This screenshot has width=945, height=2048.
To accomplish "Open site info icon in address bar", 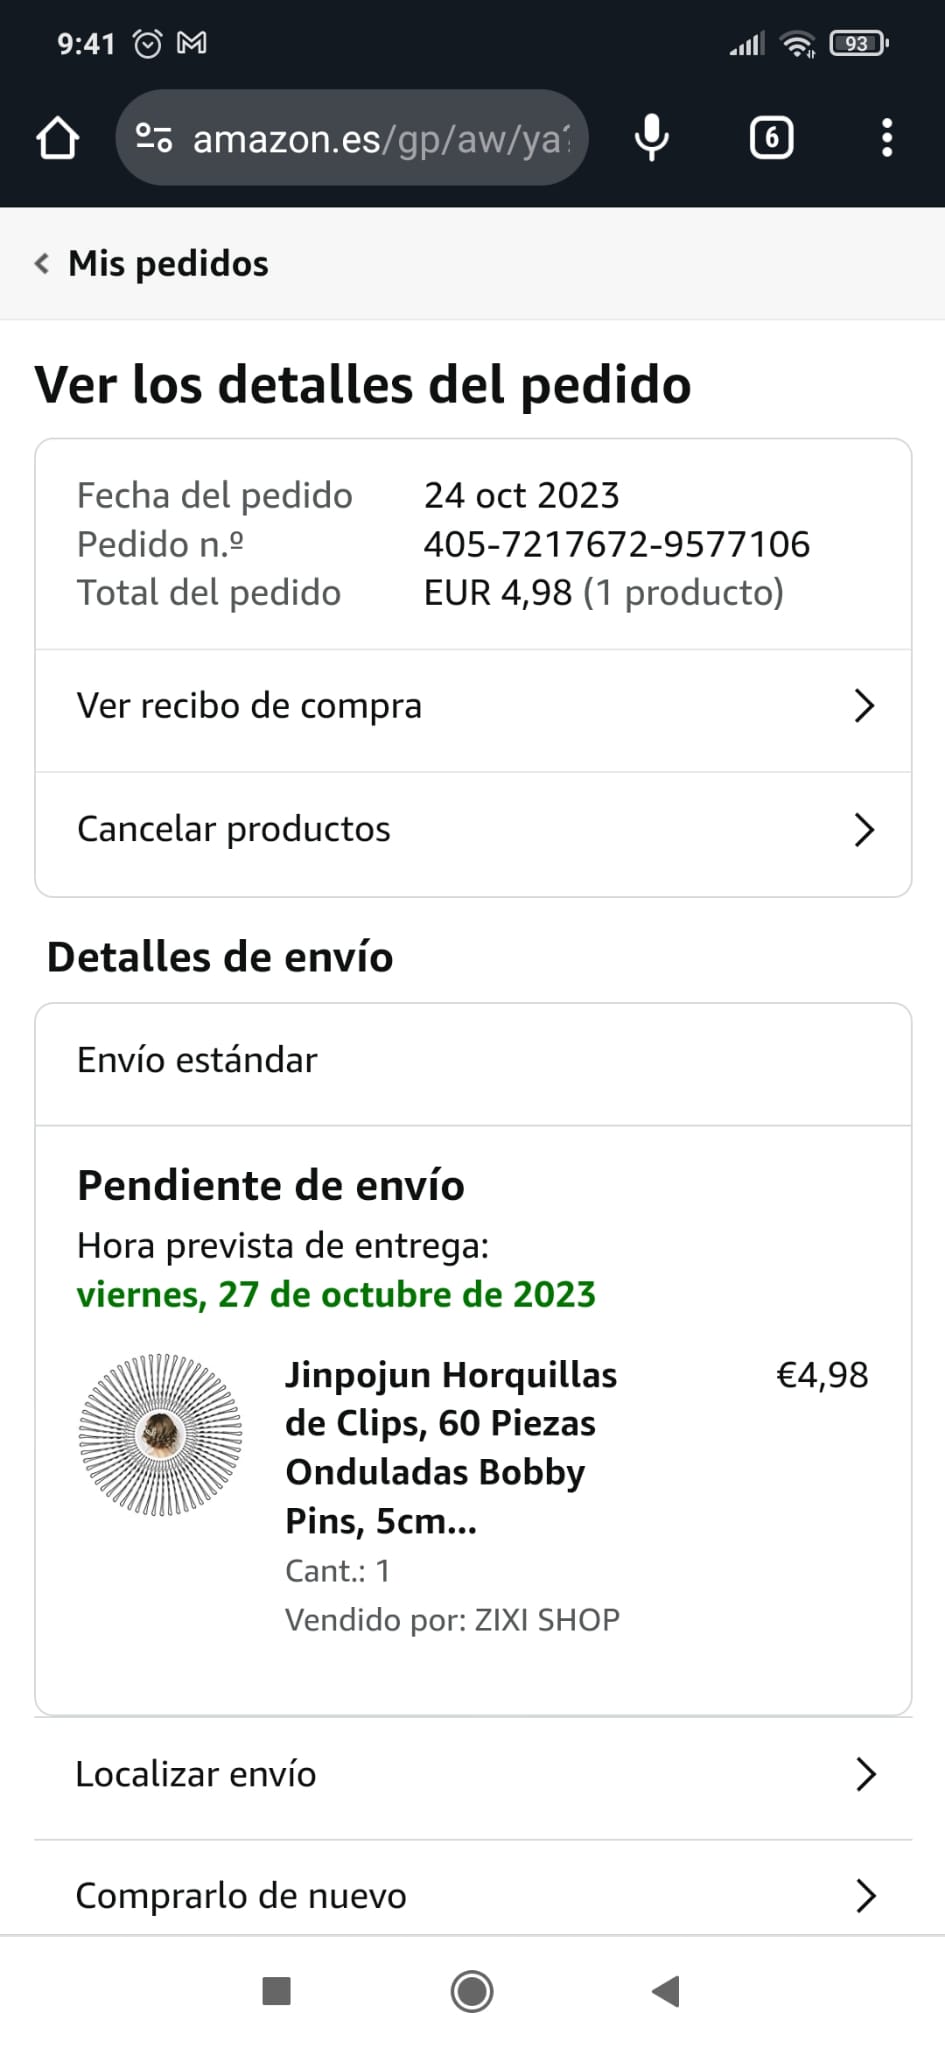I will coord(153,138).
